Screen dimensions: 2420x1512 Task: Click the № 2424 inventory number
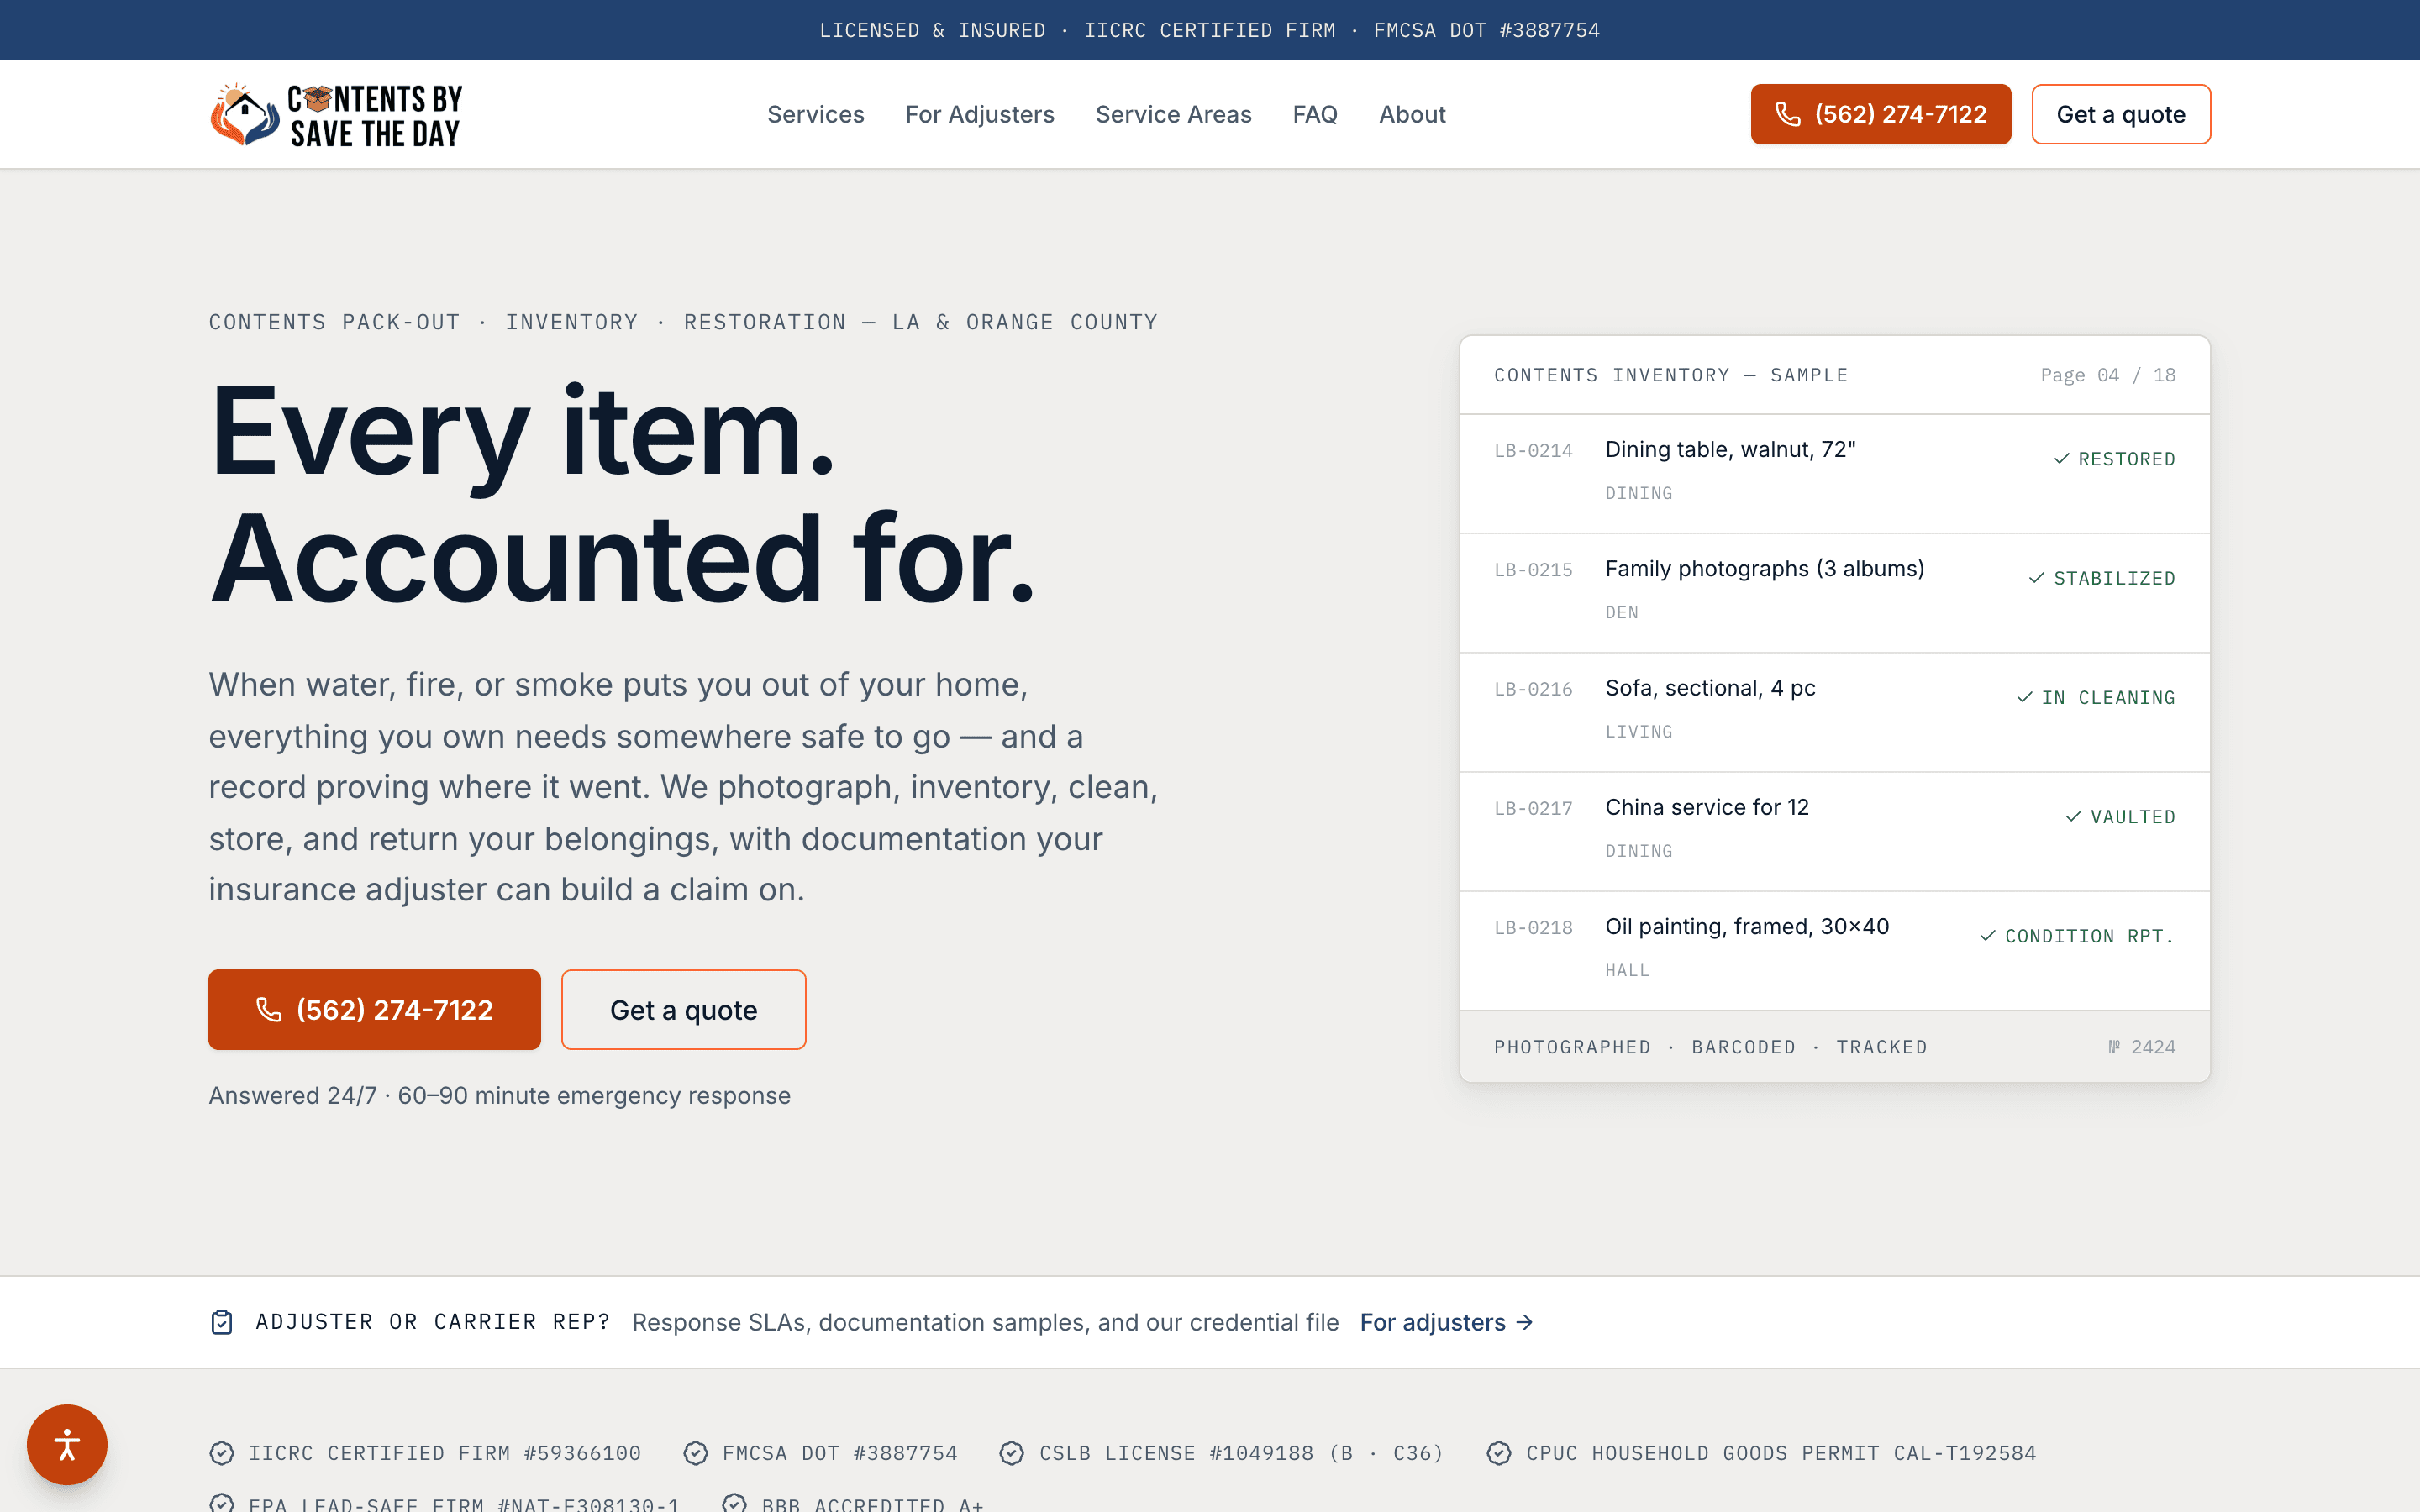2142,1047
